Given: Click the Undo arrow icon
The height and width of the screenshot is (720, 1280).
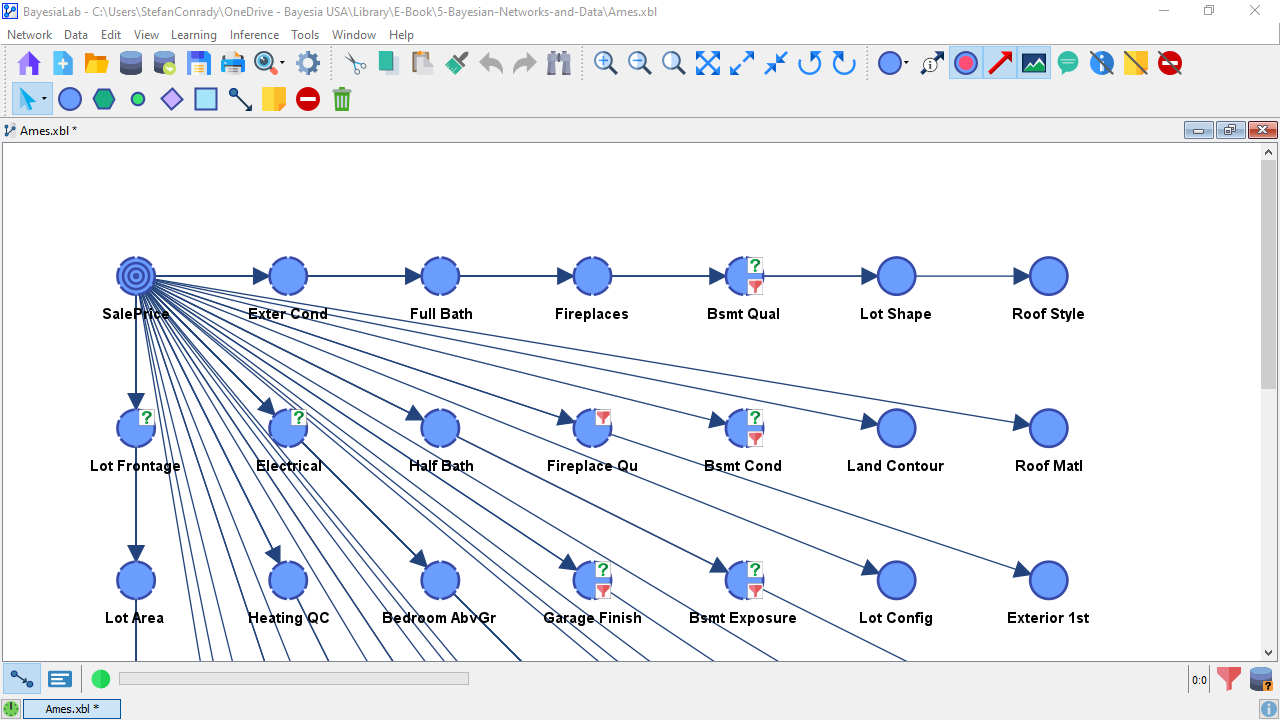Looking at the screenshot, I should point(491,64).
